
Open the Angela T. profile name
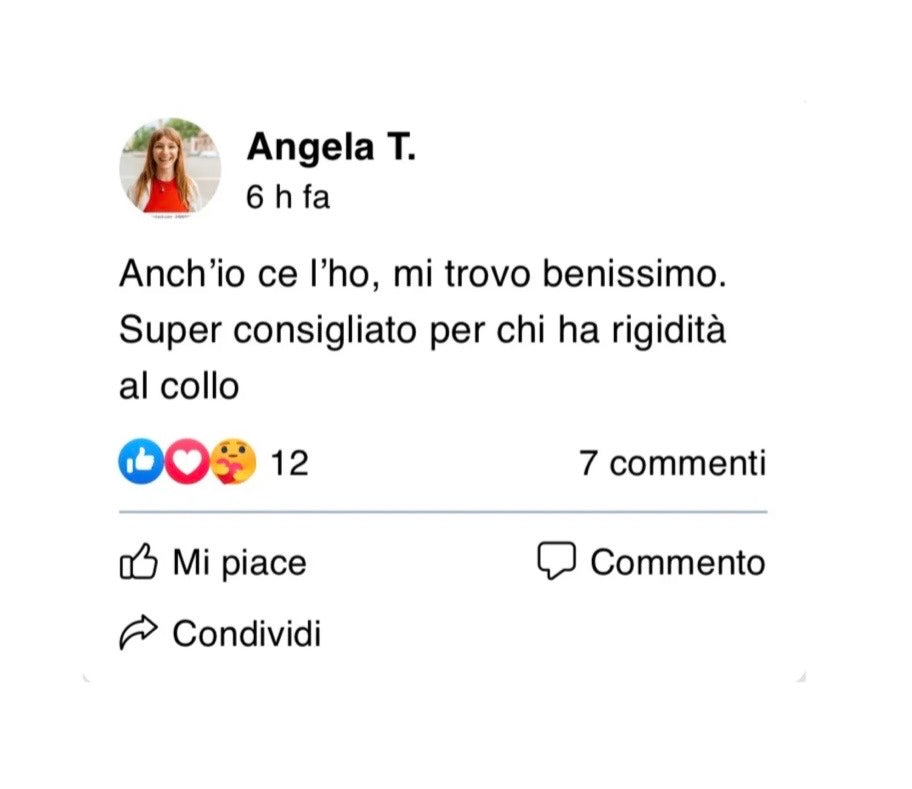(331, 147)
